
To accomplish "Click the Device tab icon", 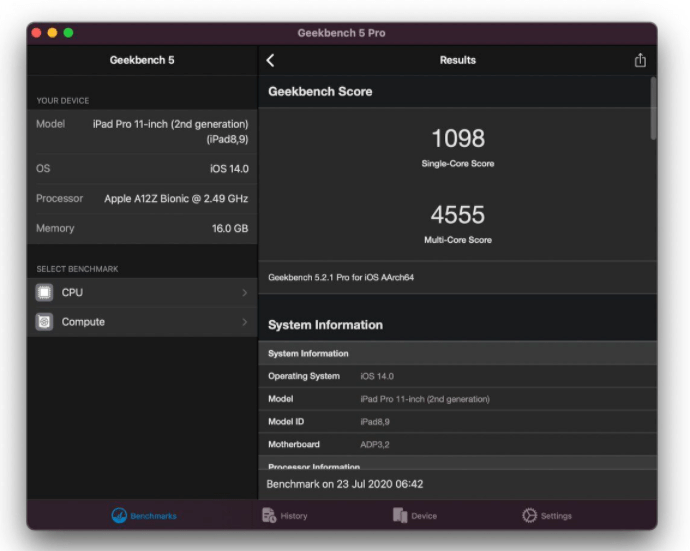I will click(x=400, y=515).
